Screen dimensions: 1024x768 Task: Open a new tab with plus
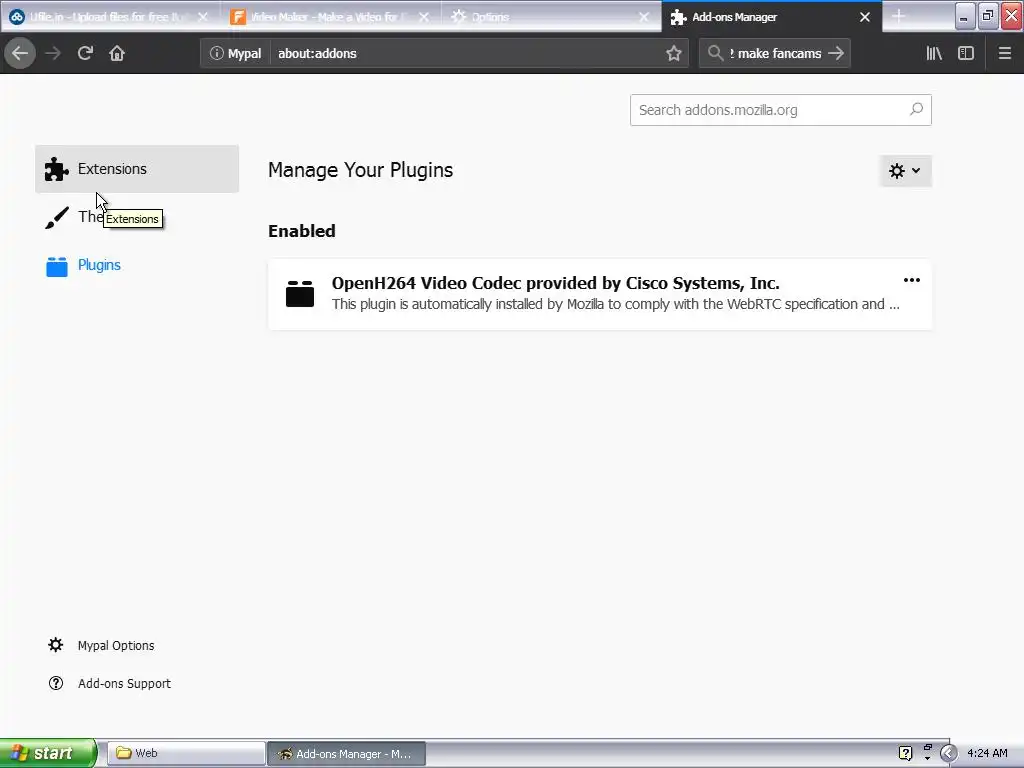899,16
